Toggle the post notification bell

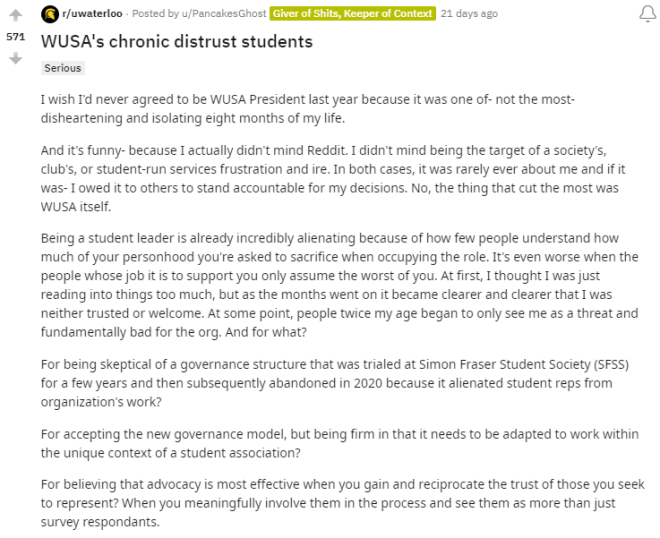click(647, 14)
